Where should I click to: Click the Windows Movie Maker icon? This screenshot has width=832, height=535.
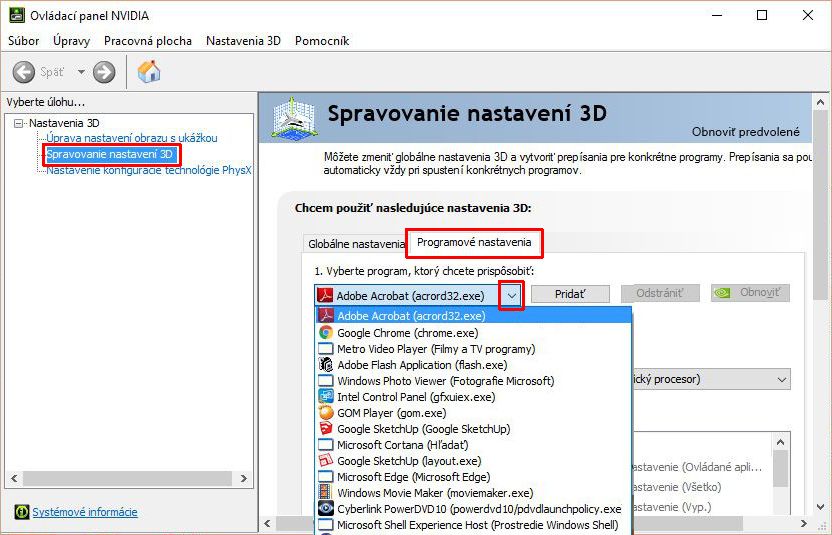click(326, 493)
